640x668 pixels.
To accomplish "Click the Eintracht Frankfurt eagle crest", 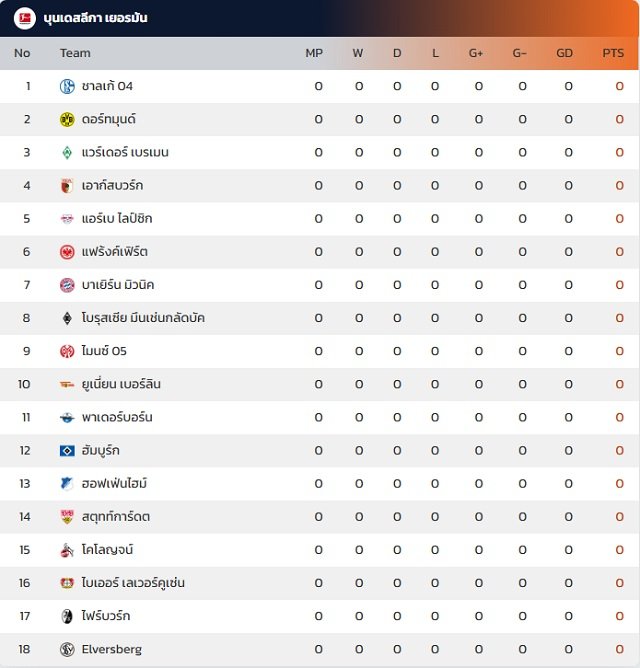I will (67, 252).
